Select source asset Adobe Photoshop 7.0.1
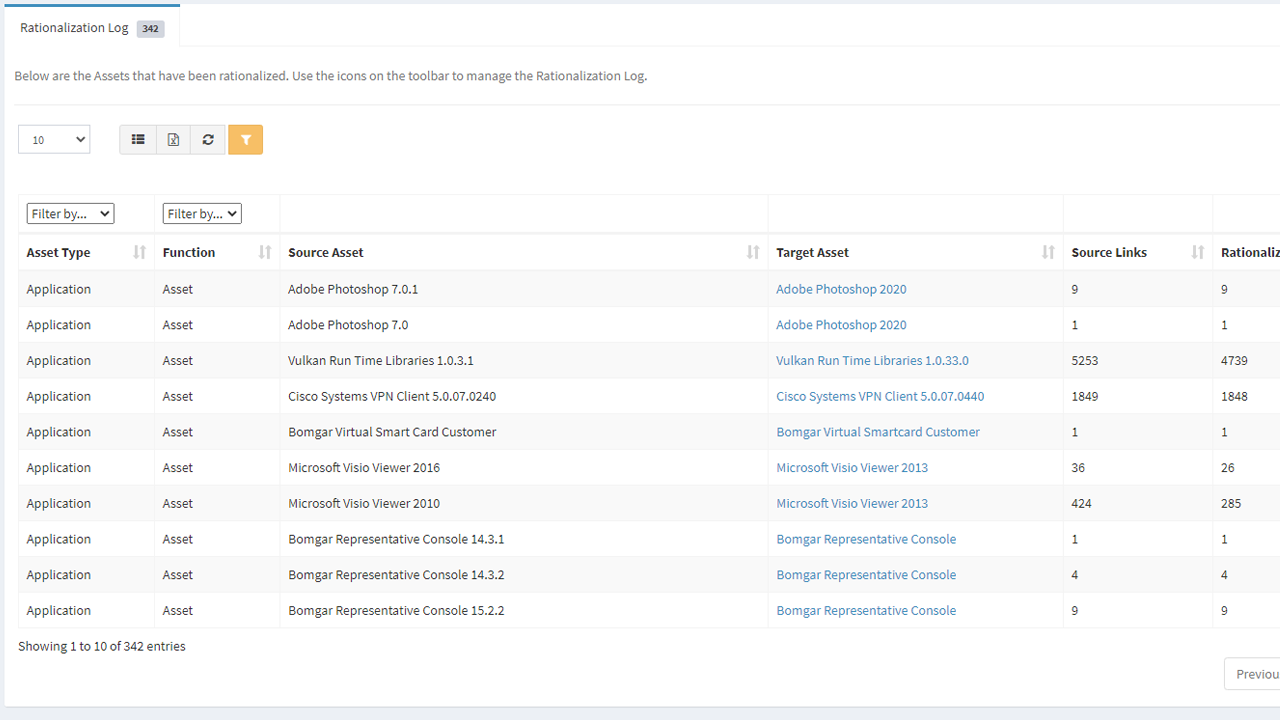The height and width of the screenshot is (720, 1280). (353, 289)
